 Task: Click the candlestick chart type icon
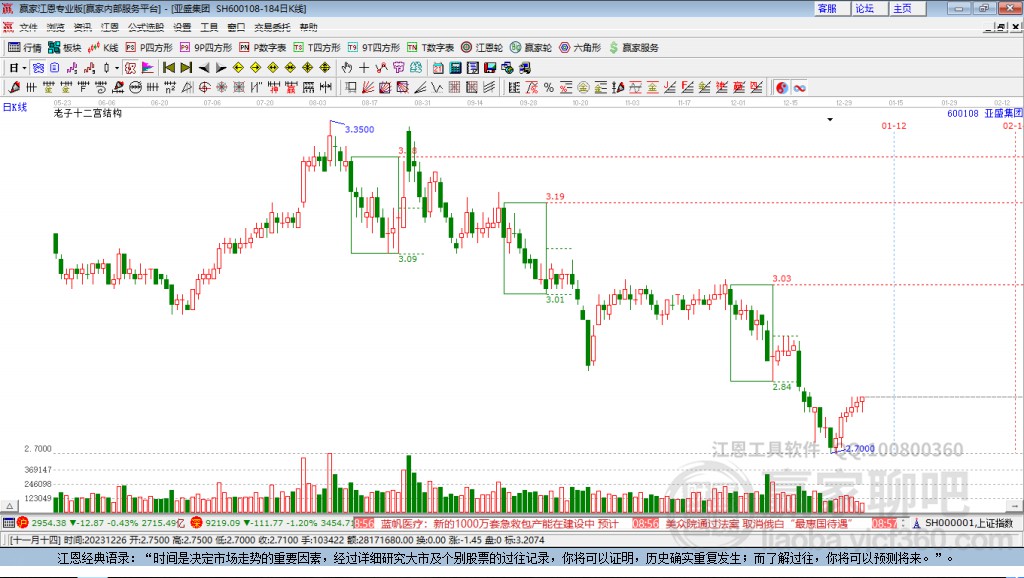106,68
